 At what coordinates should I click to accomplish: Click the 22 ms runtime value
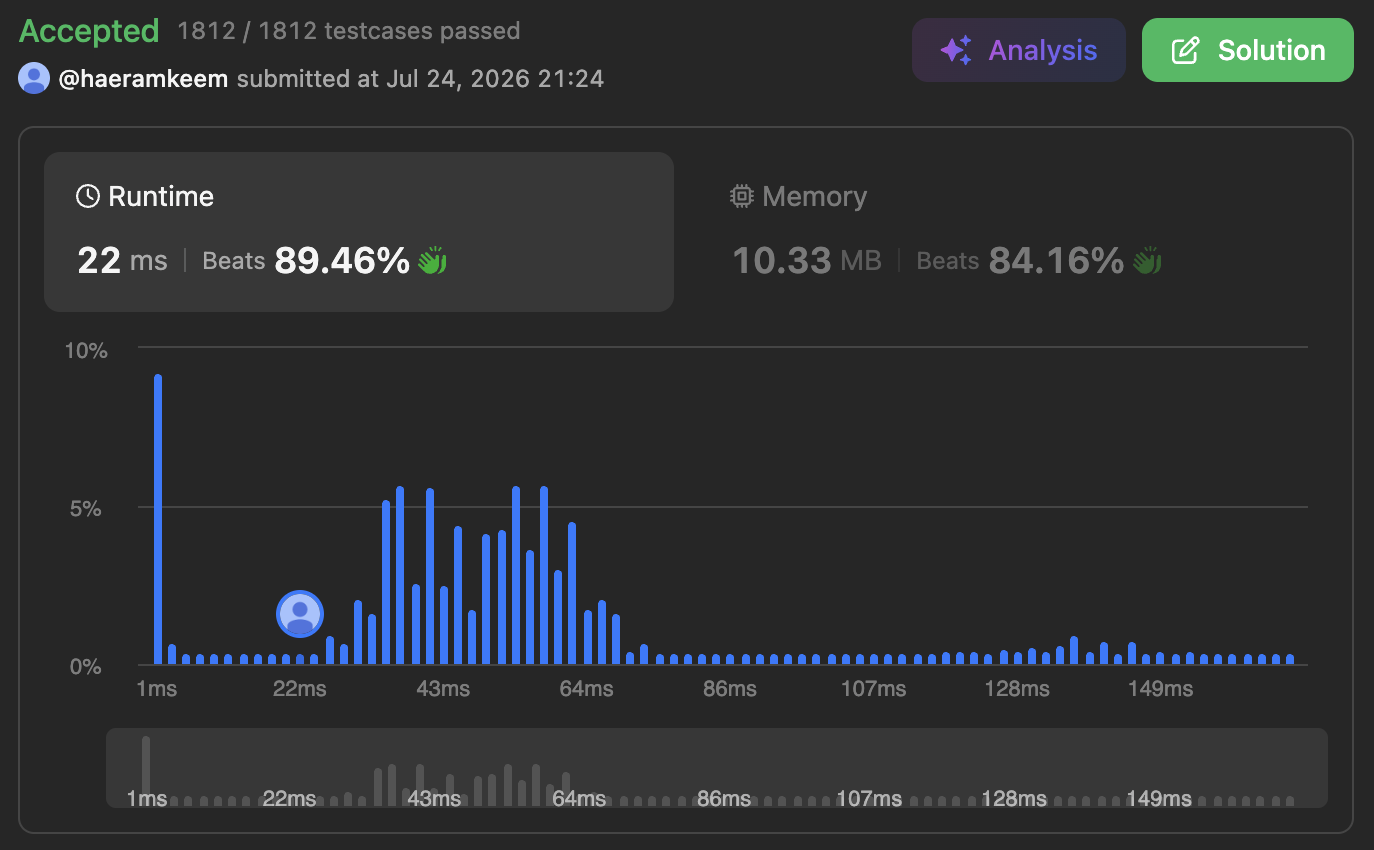[123, 261]
